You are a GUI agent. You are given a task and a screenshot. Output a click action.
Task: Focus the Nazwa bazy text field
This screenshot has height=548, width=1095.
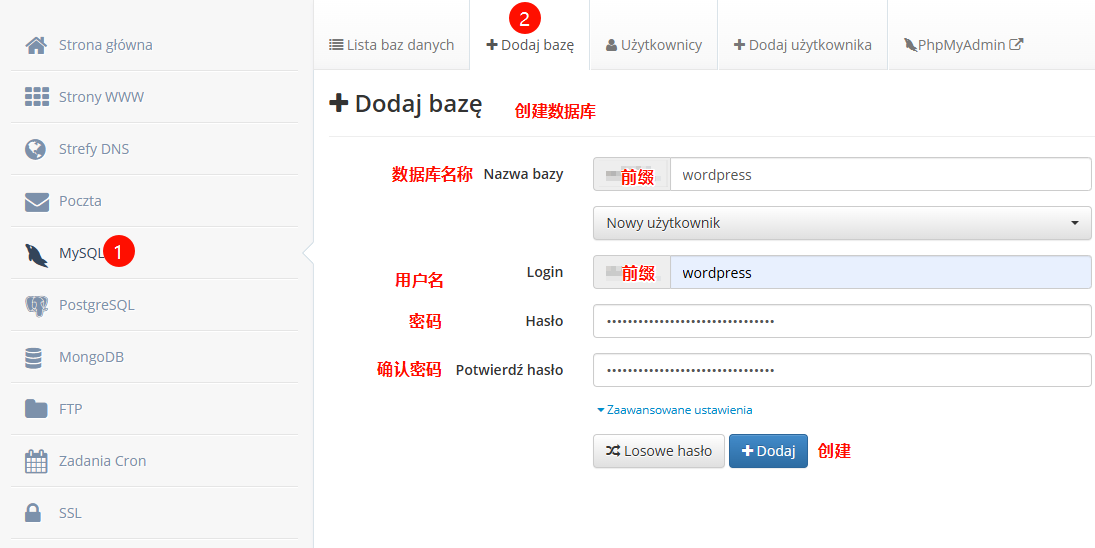point(880,175)
